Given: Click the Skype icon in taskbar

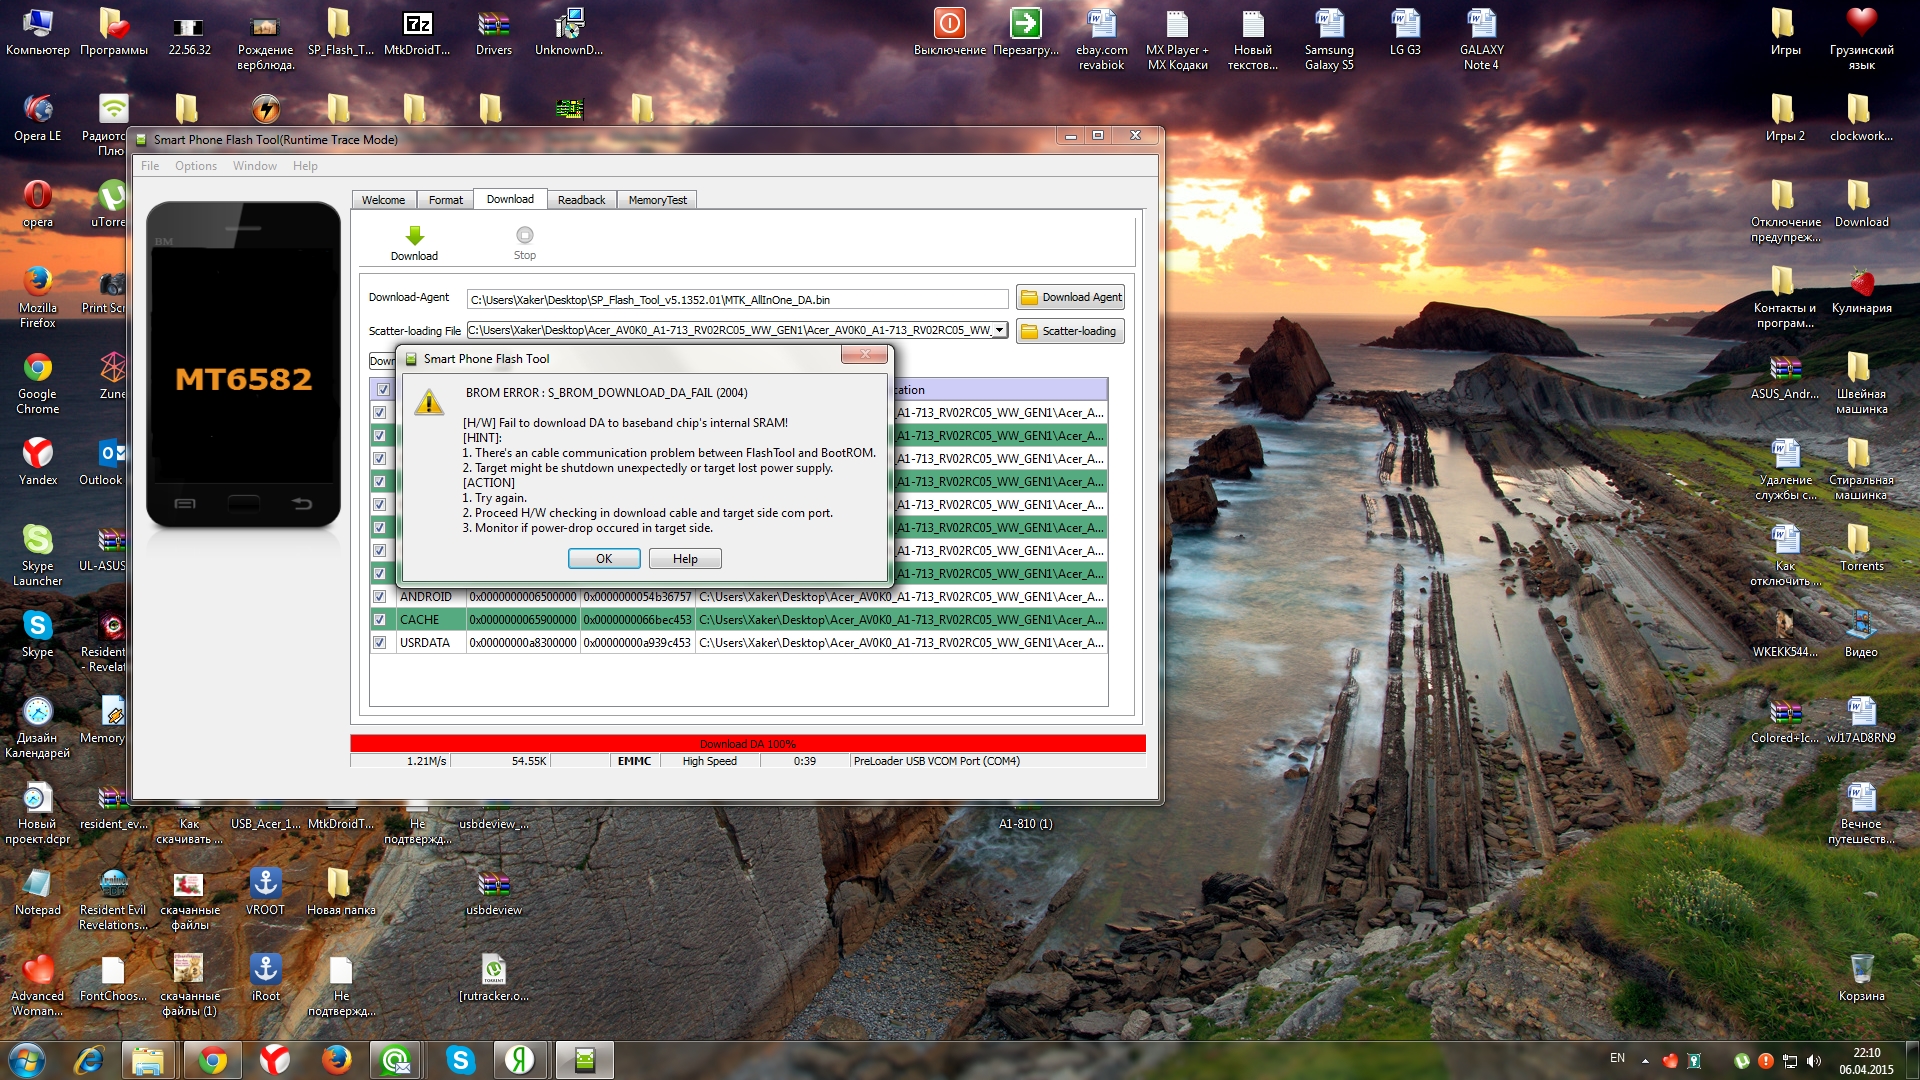Looking at the screenshot, I should tap(460, 1059).
